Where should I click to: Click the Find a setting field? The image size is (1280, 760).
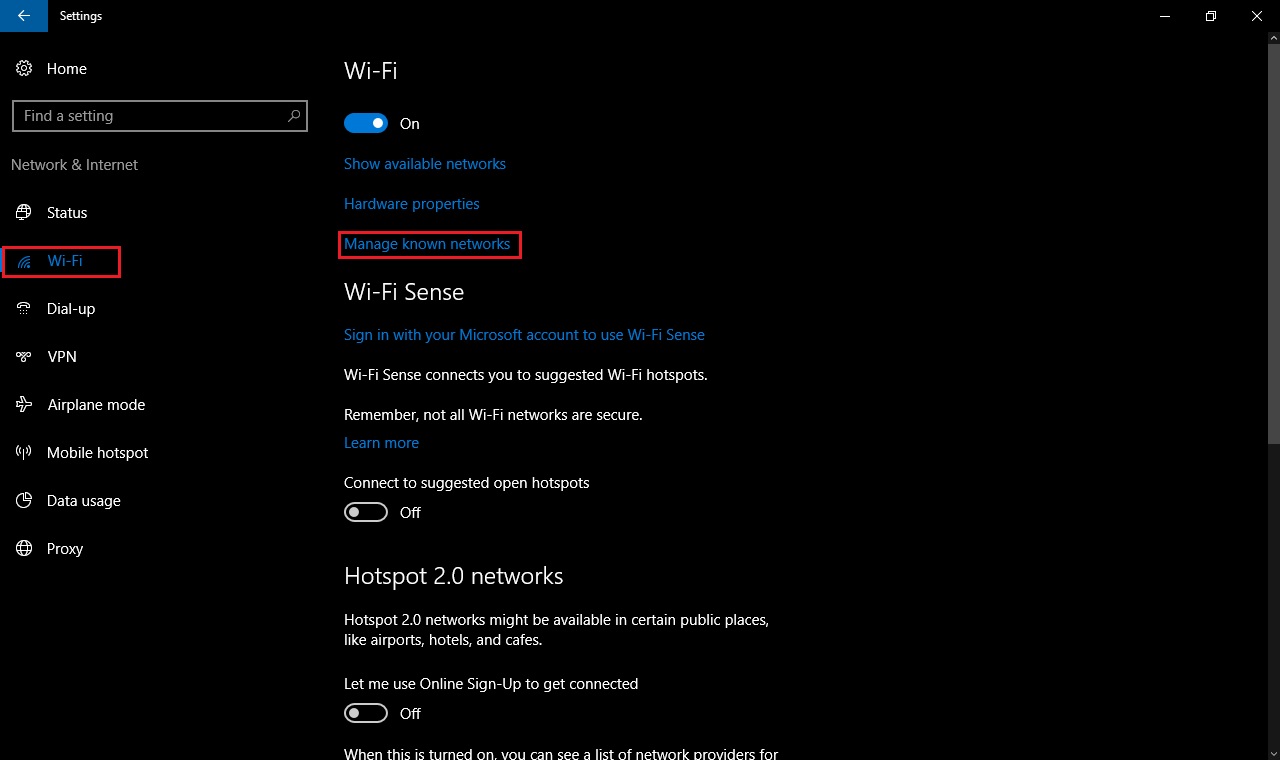click(x=150, y=116)
